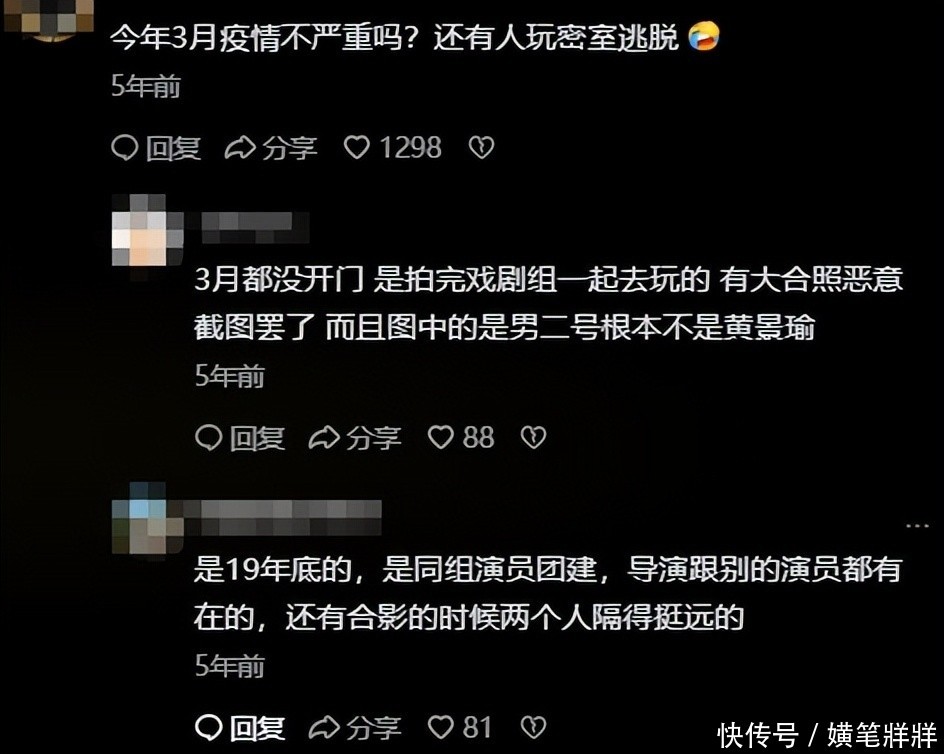Share the top comment about 密室逃脱
This screenshot has width=944, height=754.
pos(271,148)
